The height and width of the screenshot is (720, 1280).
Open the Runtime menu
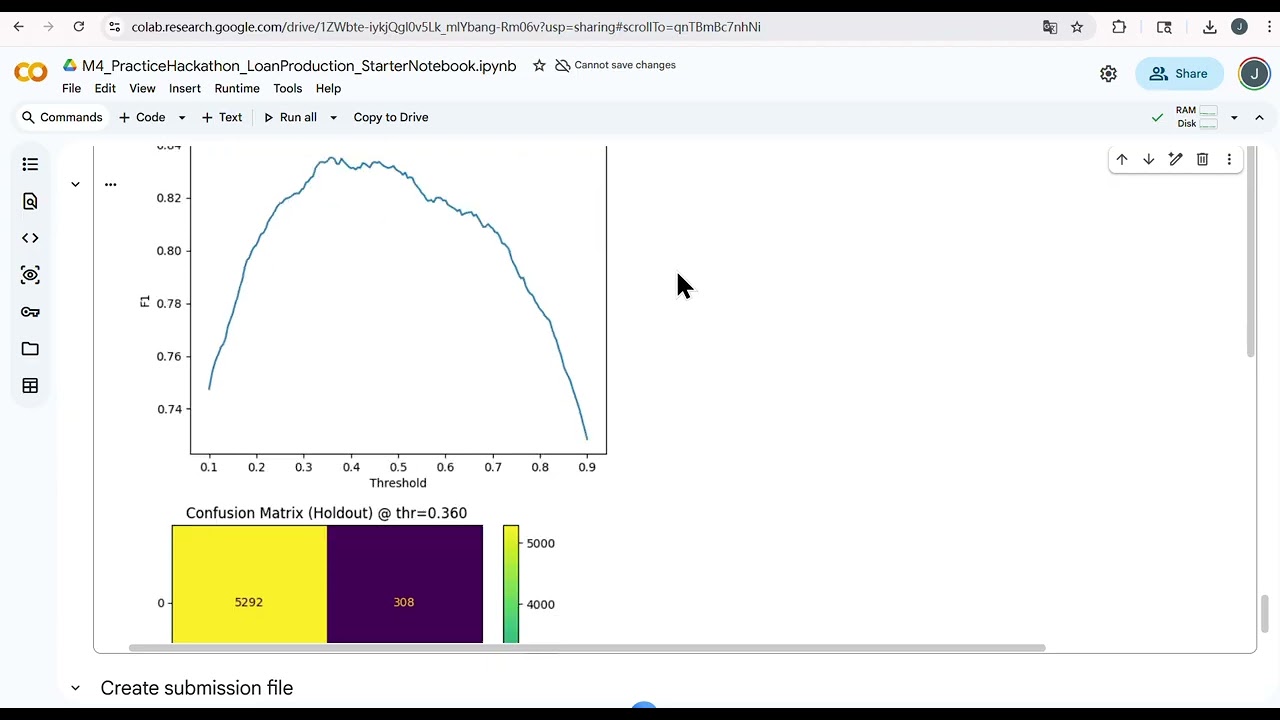237,88
